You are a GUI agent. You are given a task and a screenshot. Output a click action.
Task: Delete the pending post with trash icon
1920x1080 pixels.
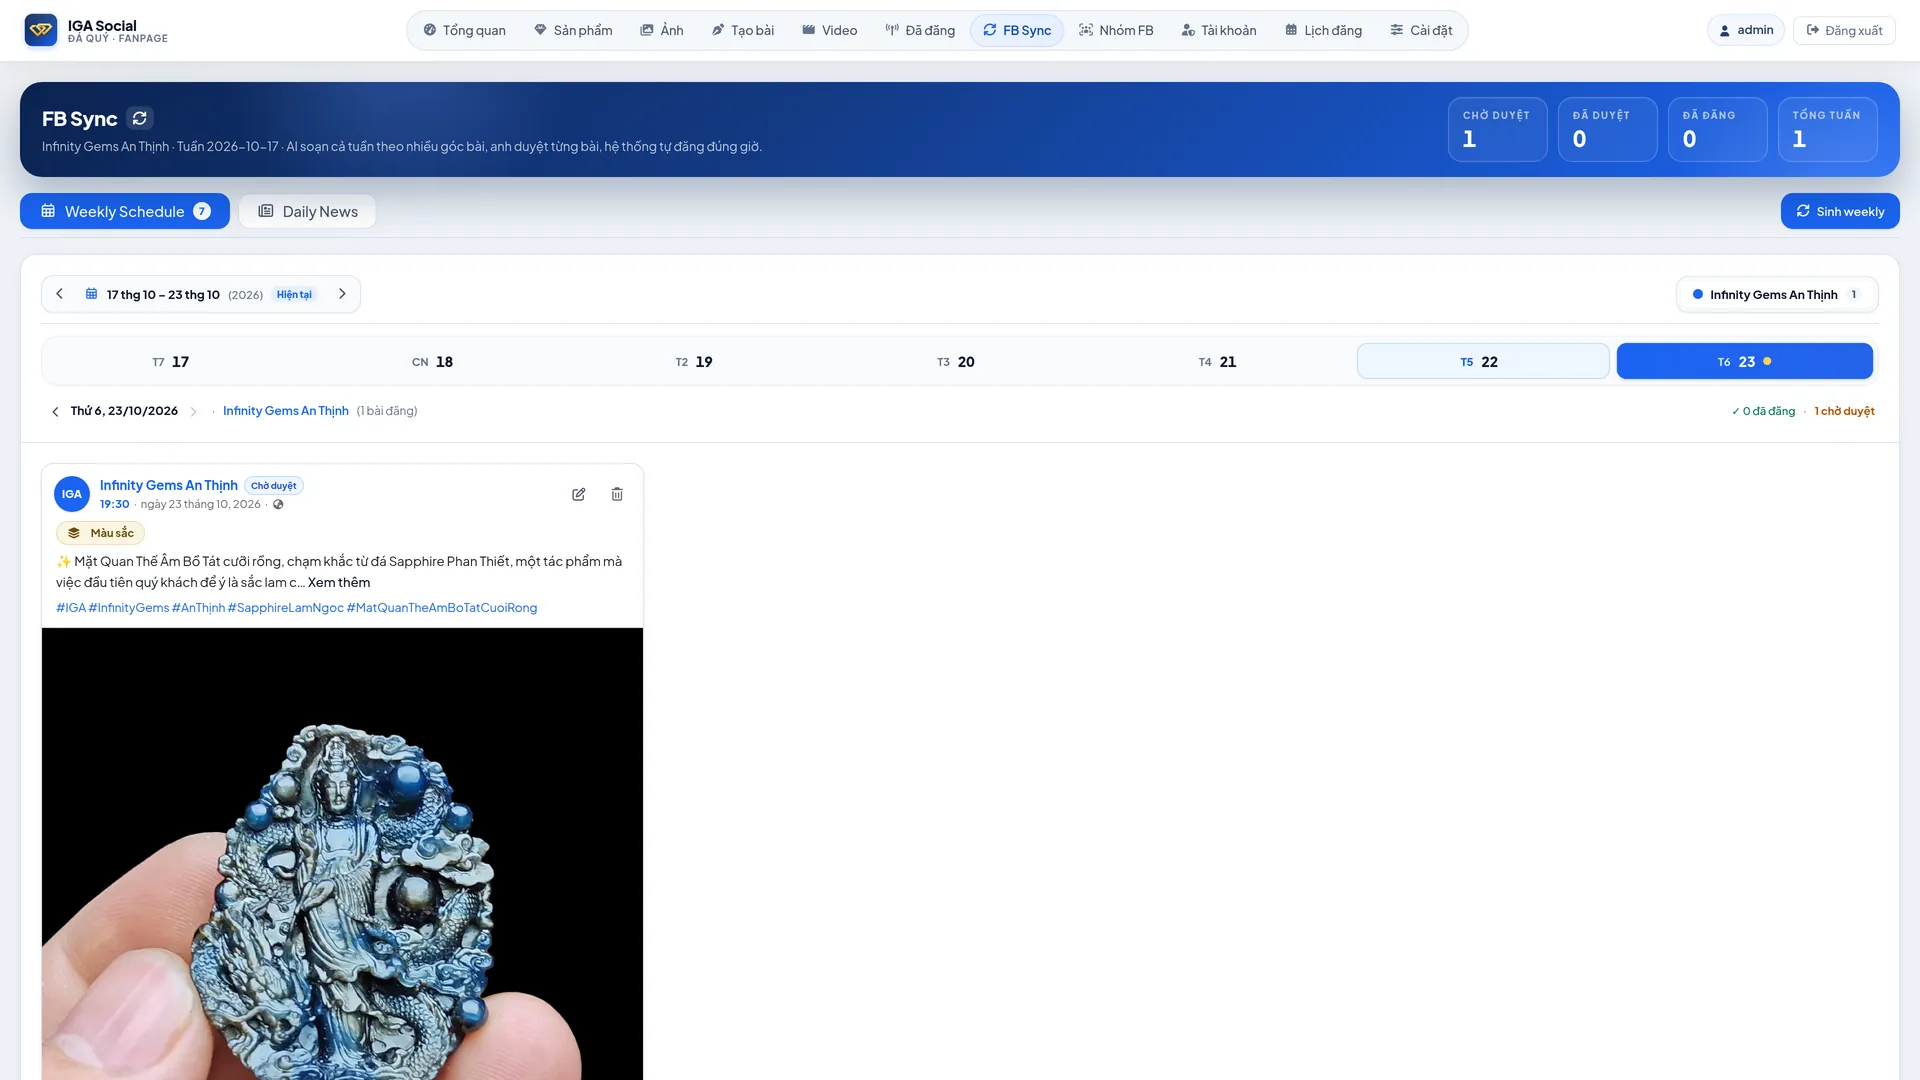pyautogui.click(x=617, y=494)
